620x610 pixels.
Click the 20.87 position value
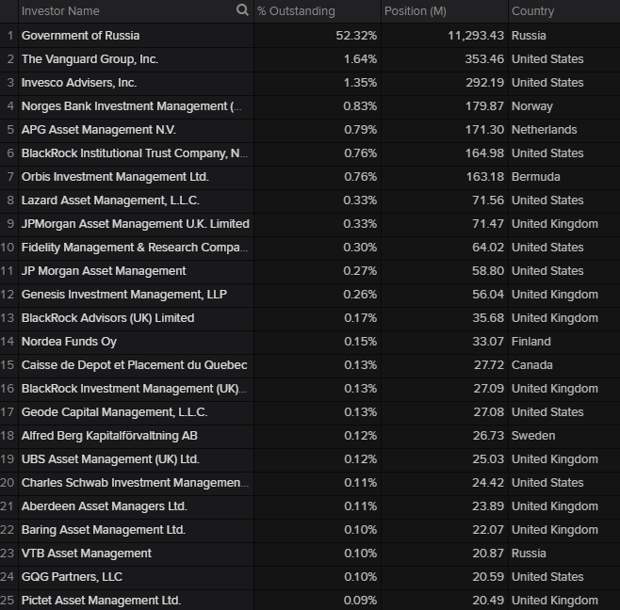pyautogui.click(x=488, y=553)
